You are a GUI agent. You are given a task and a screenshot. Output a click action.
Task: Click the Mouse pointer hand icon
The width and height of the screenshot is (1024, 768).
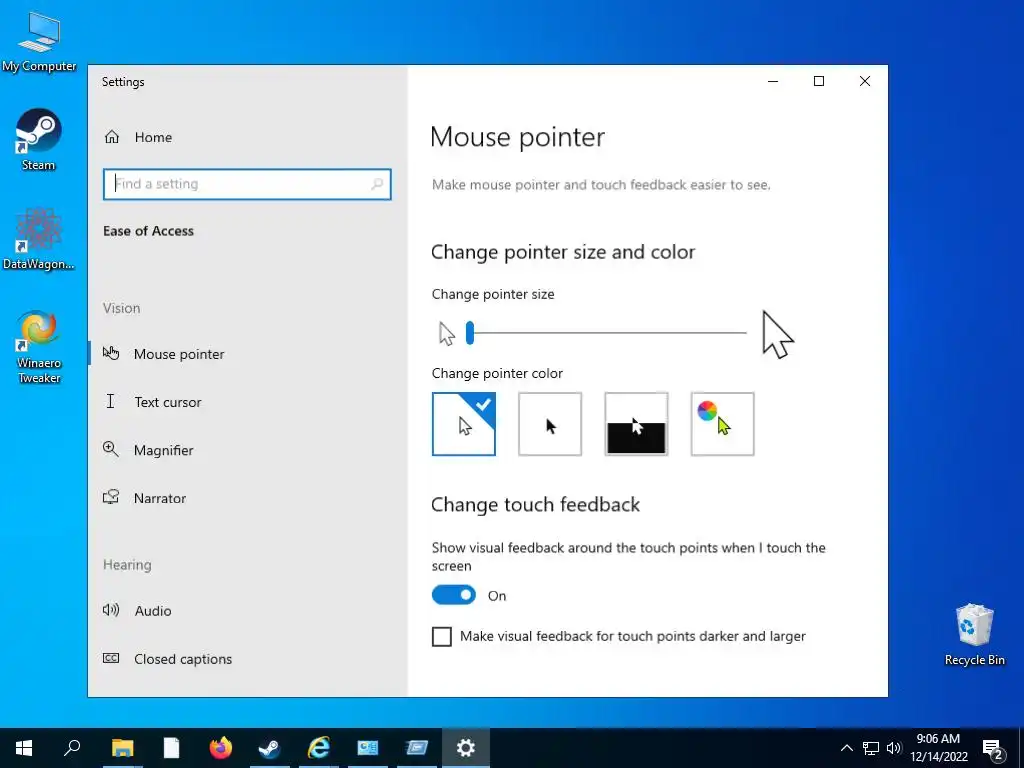click(x=111, y=353)
